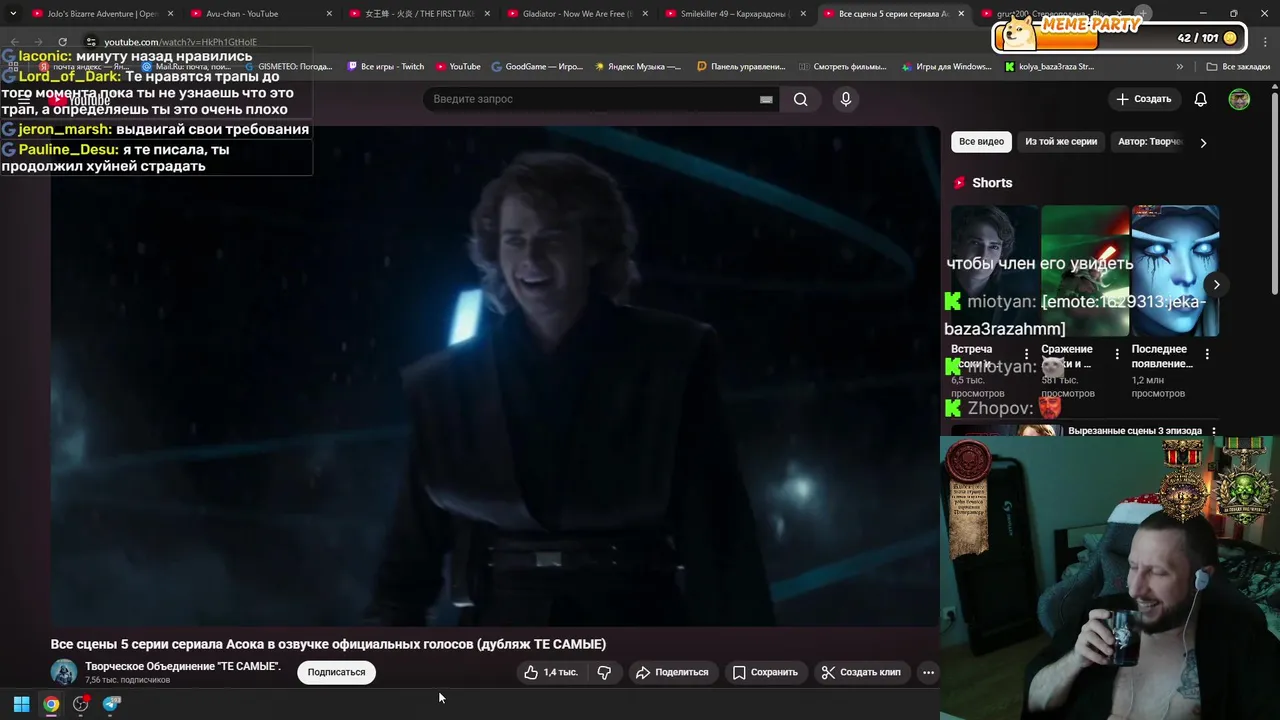The image size is (1280, 720).
Task: Open the Вырезанные сцены 3 эпизода video
Action: coord(1135,431)
